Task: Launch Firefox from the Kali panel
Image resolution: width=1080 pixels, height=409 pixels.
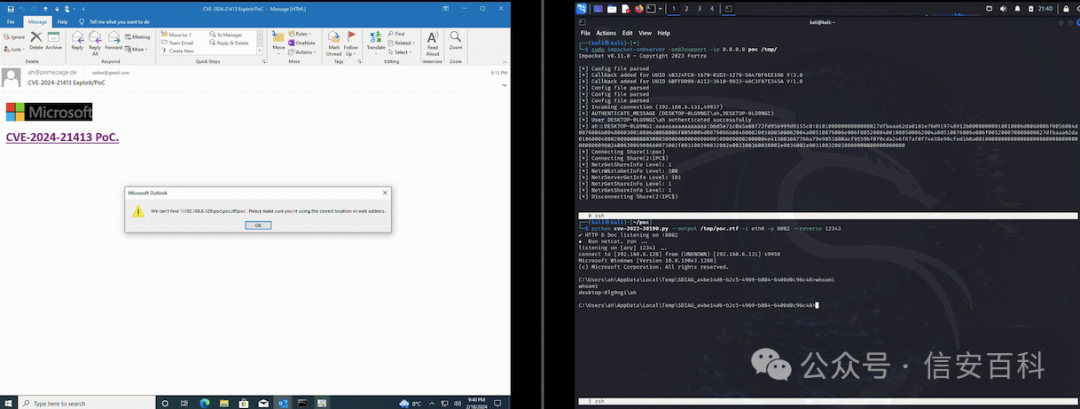Action: pyautogui.click(x=638, y=8)
